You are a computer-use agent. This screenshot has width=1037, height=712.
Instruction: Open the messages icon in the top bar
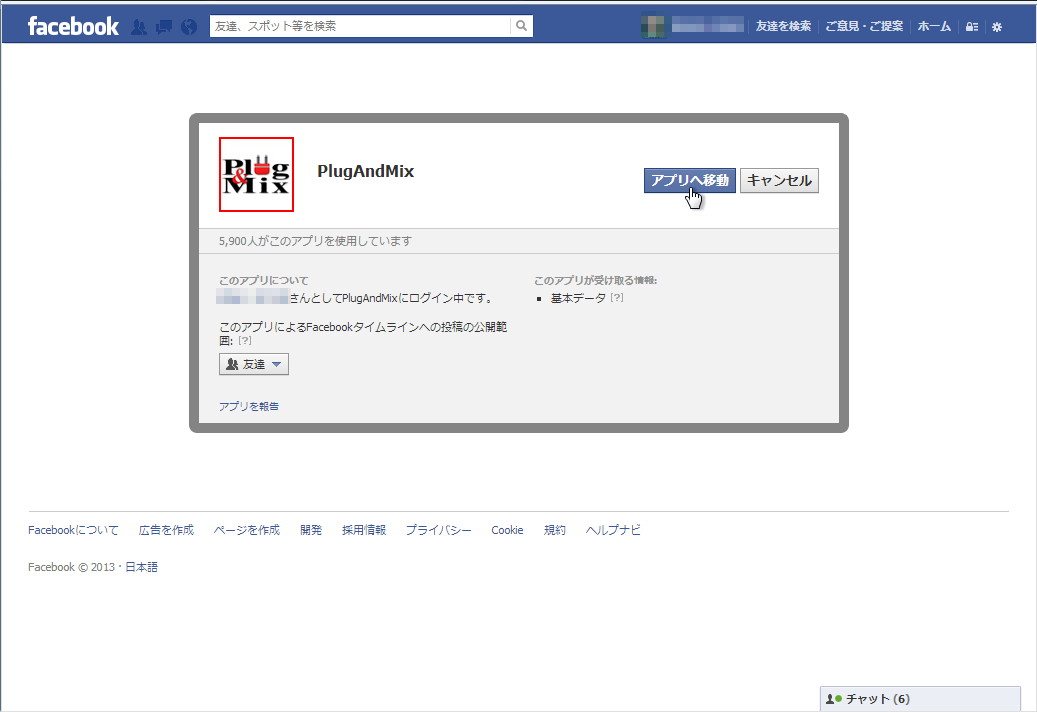163,27
